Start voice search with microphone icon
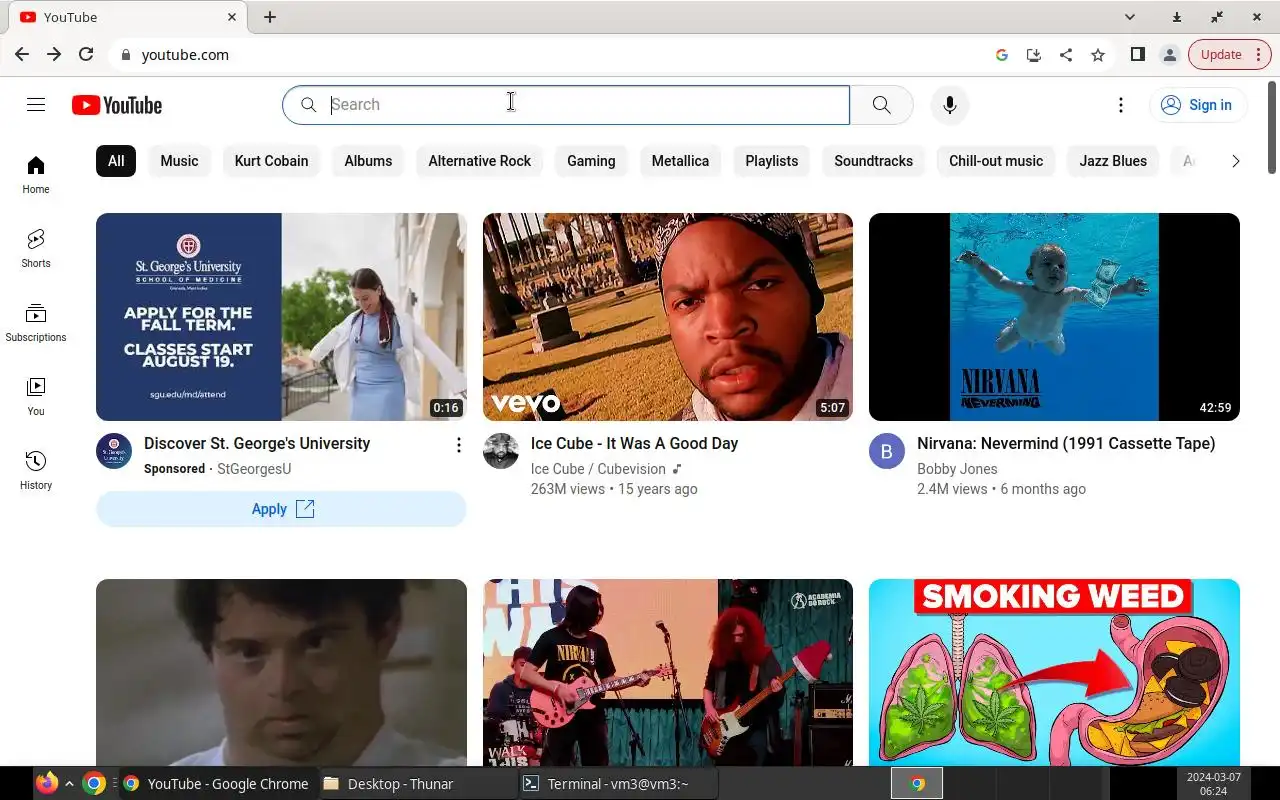 tap(950, 105)
